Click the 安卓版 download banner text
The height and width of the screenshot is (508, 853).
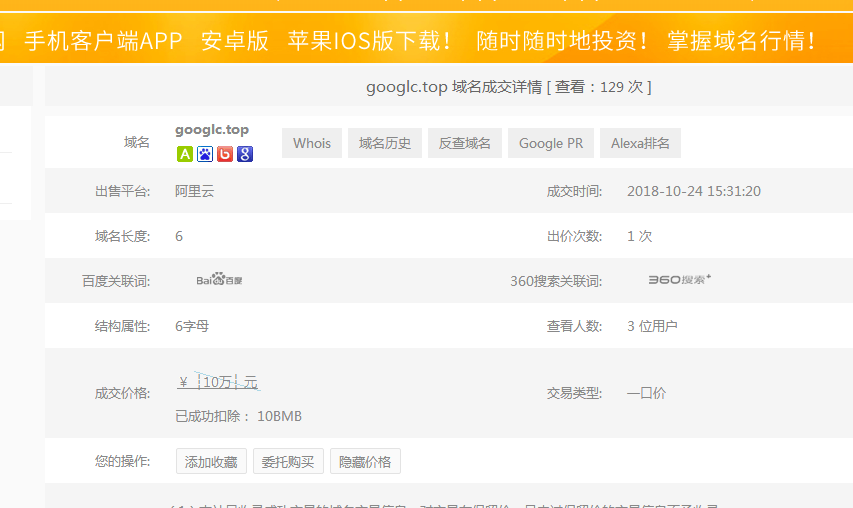[235, 41]
